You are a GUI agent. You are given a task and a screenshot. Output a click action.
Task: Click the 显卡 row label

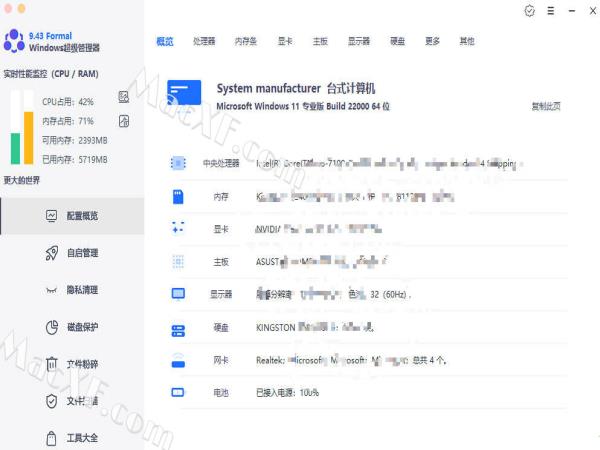[221, 229]
